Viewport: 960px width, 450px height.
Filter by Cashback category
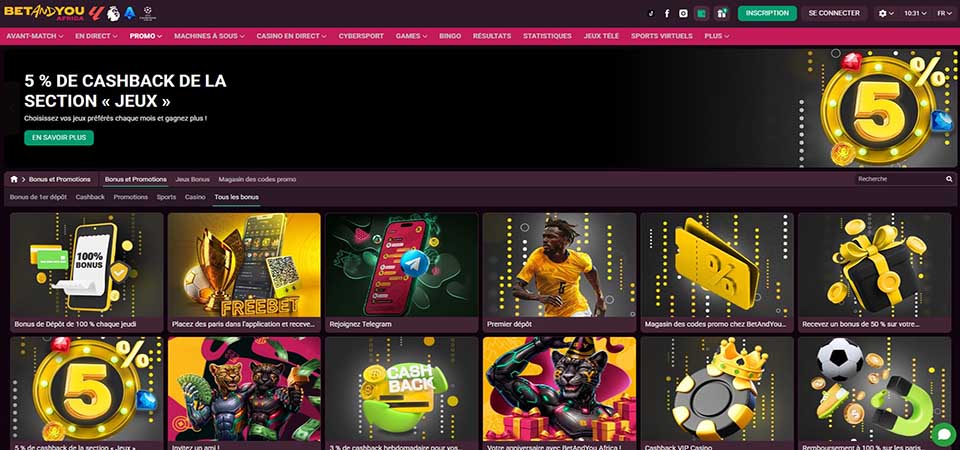tap(90, 197)
